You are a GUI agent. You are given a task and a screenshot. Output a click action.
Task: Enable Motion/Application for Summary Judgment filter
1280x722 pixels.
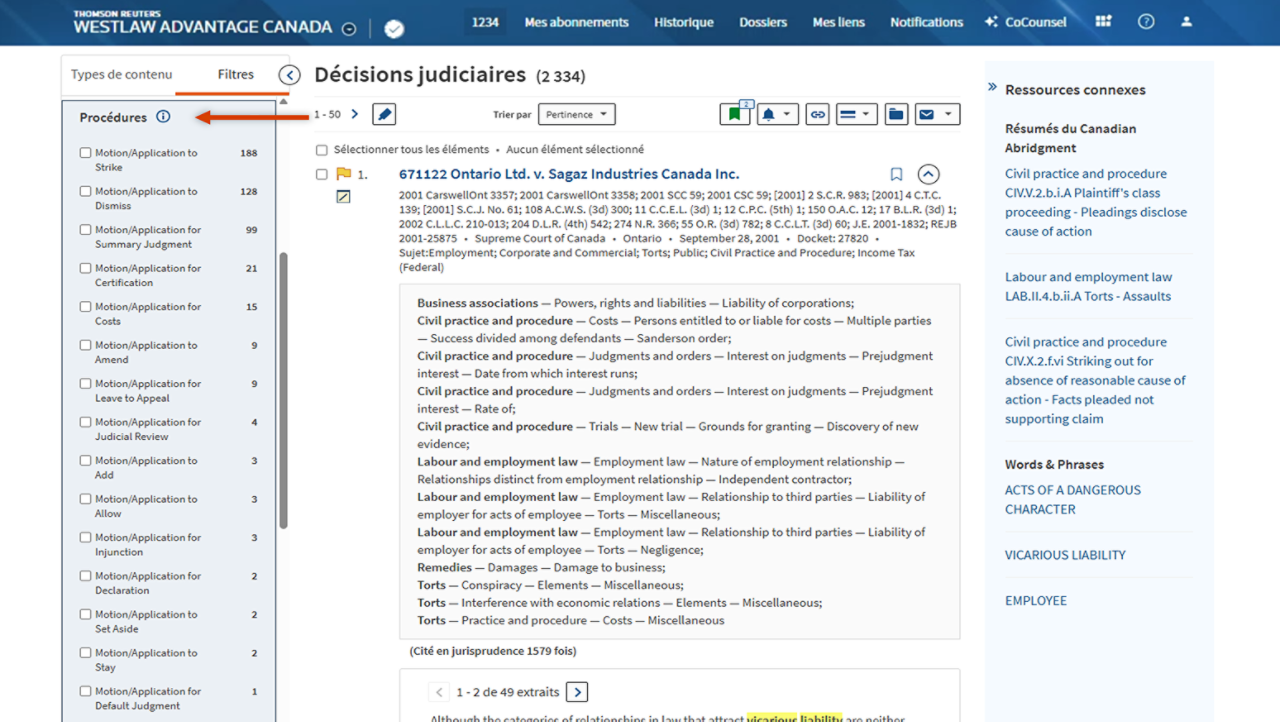pyautogui.click(x=86, y=230)
